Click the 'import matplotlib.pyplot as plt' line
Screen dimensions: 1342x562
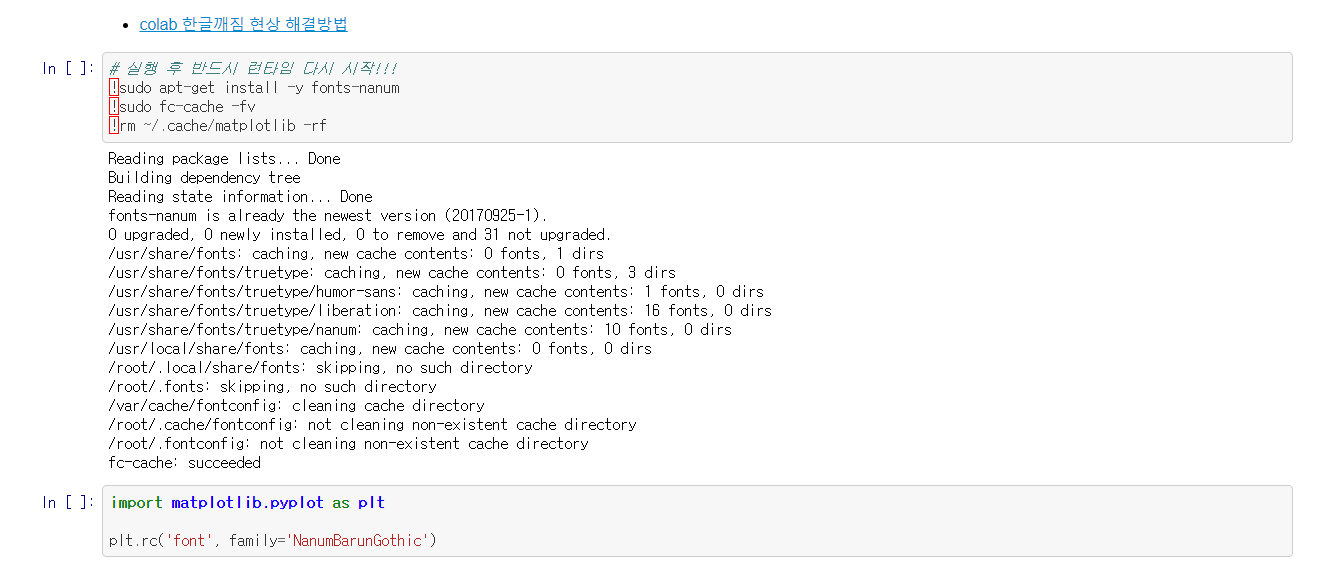pos(247,502)
